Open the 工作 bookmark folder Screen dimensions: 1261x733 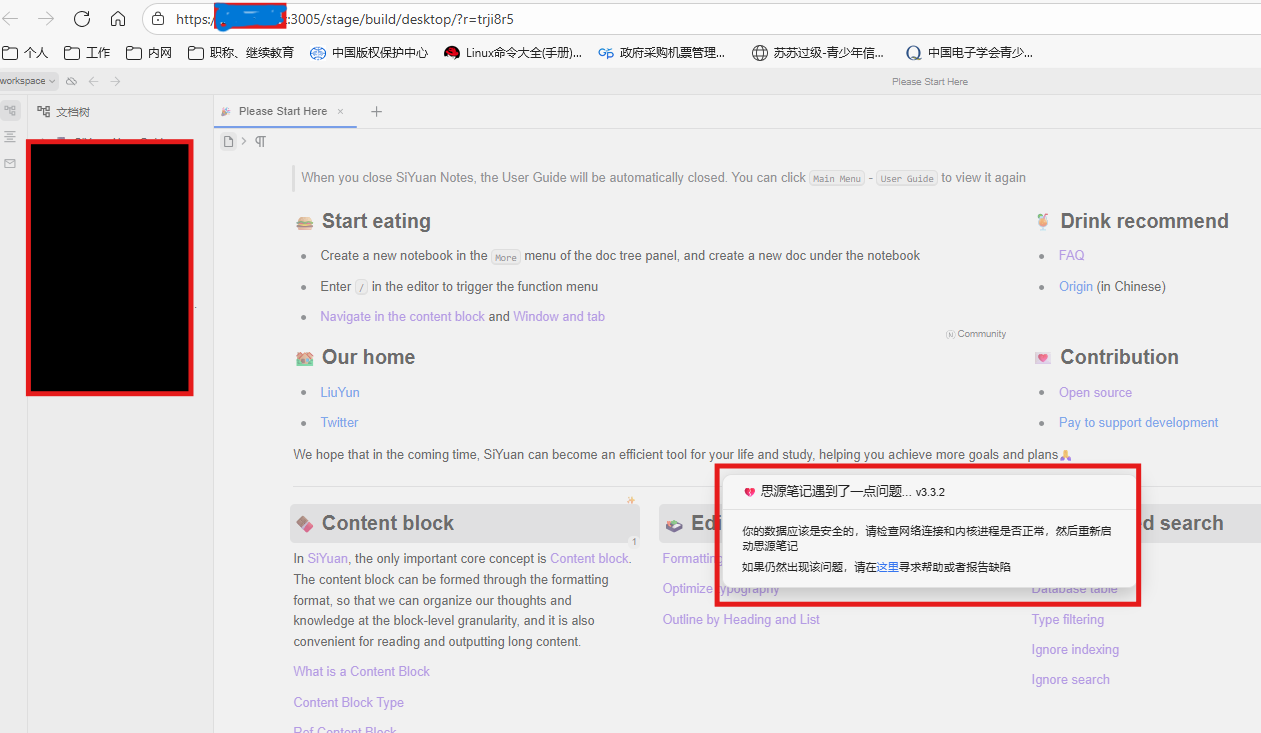[x=87, y=53]
